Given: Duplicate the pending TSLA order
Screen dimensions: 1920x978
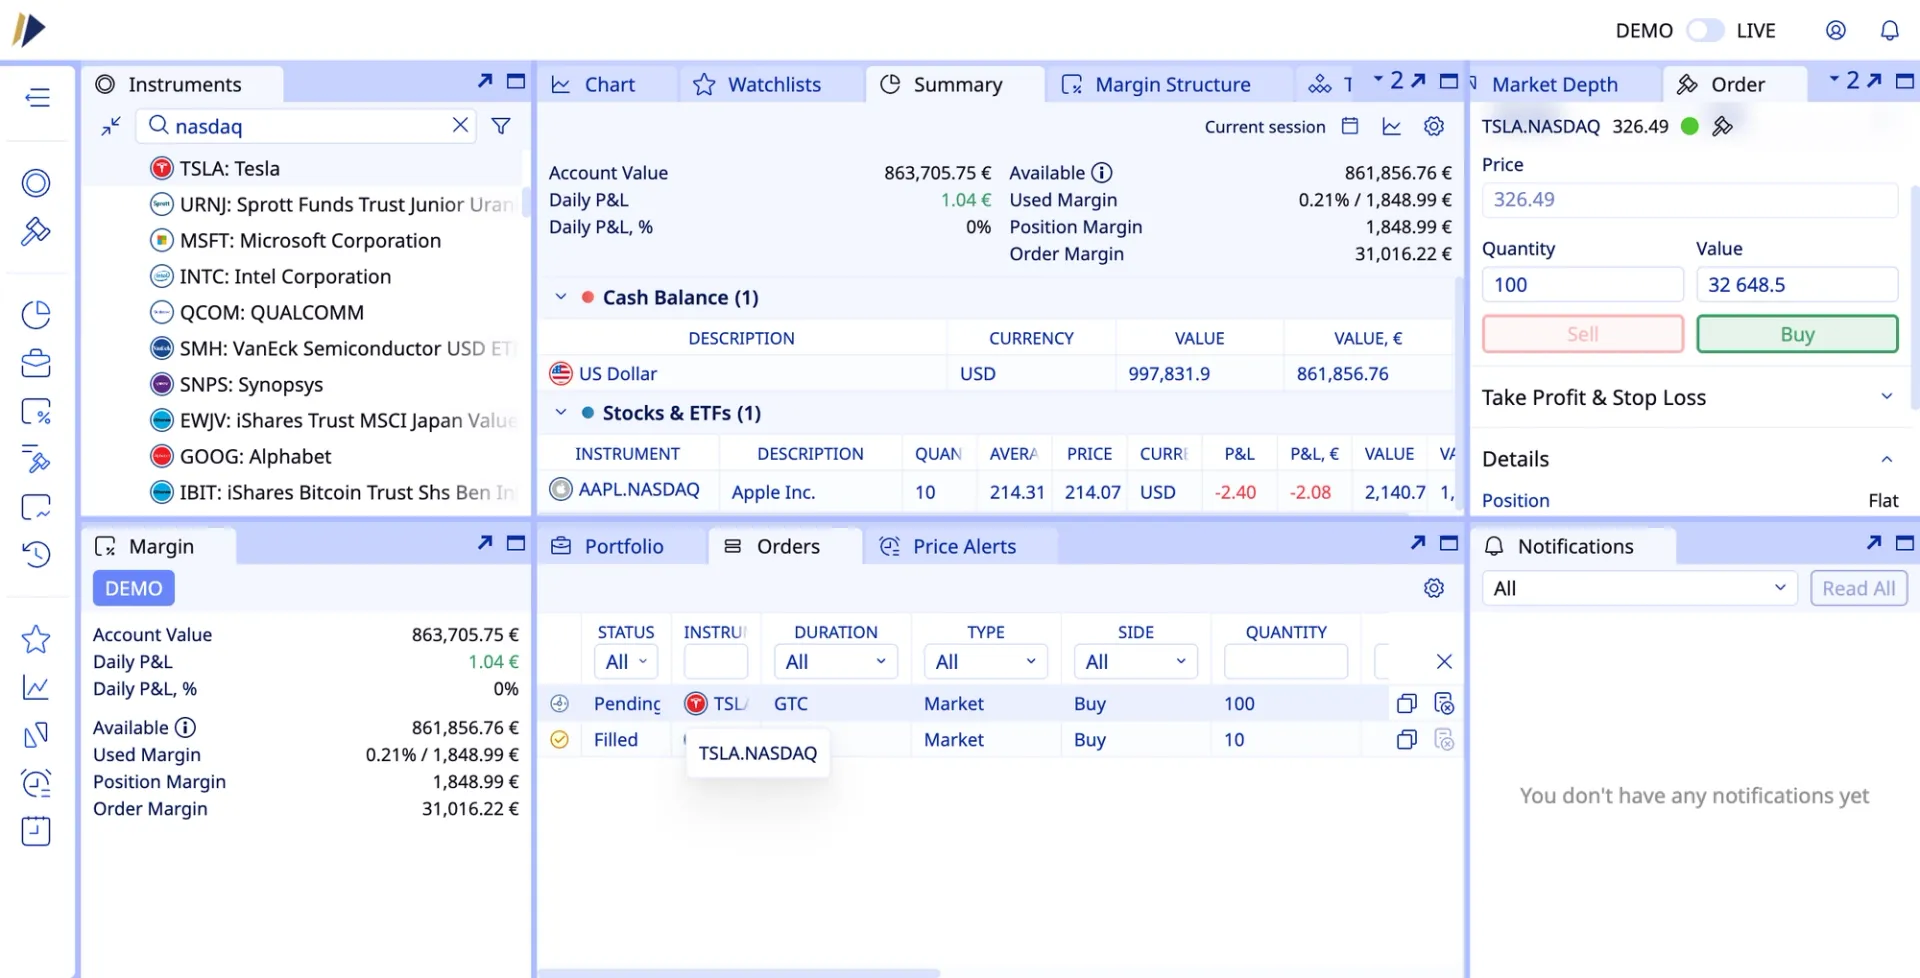Looking at the screenshot, I should tap(1406, 704).
